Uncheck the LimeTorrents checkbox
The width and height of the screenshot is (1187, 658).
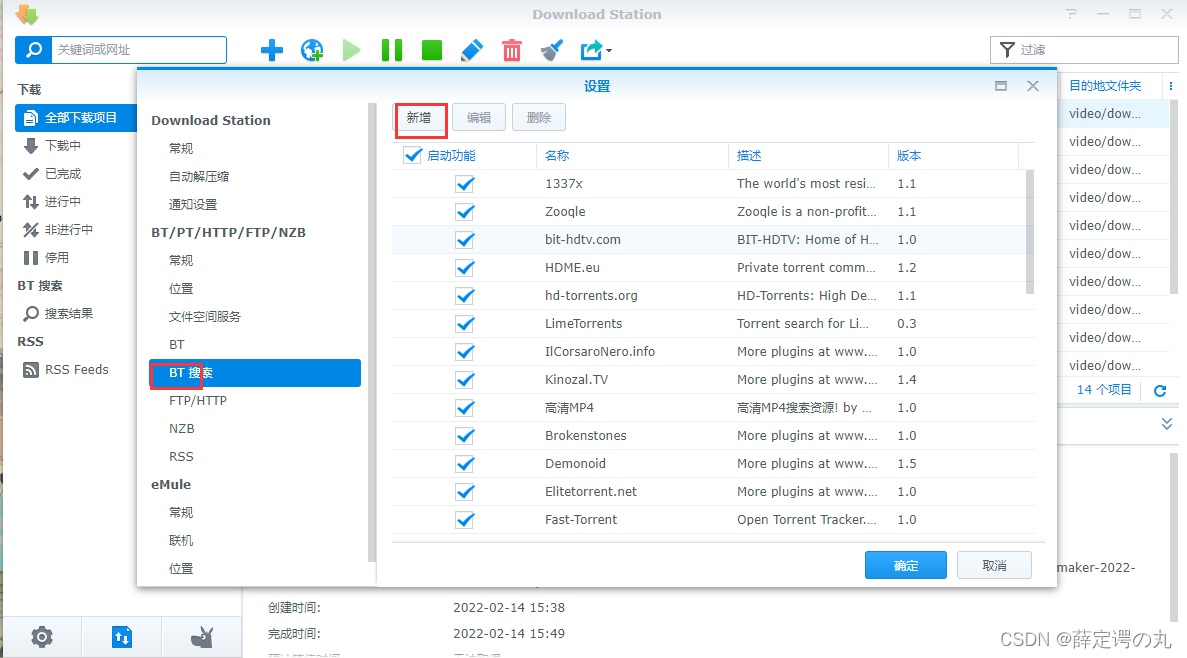(x=465, y=324)
